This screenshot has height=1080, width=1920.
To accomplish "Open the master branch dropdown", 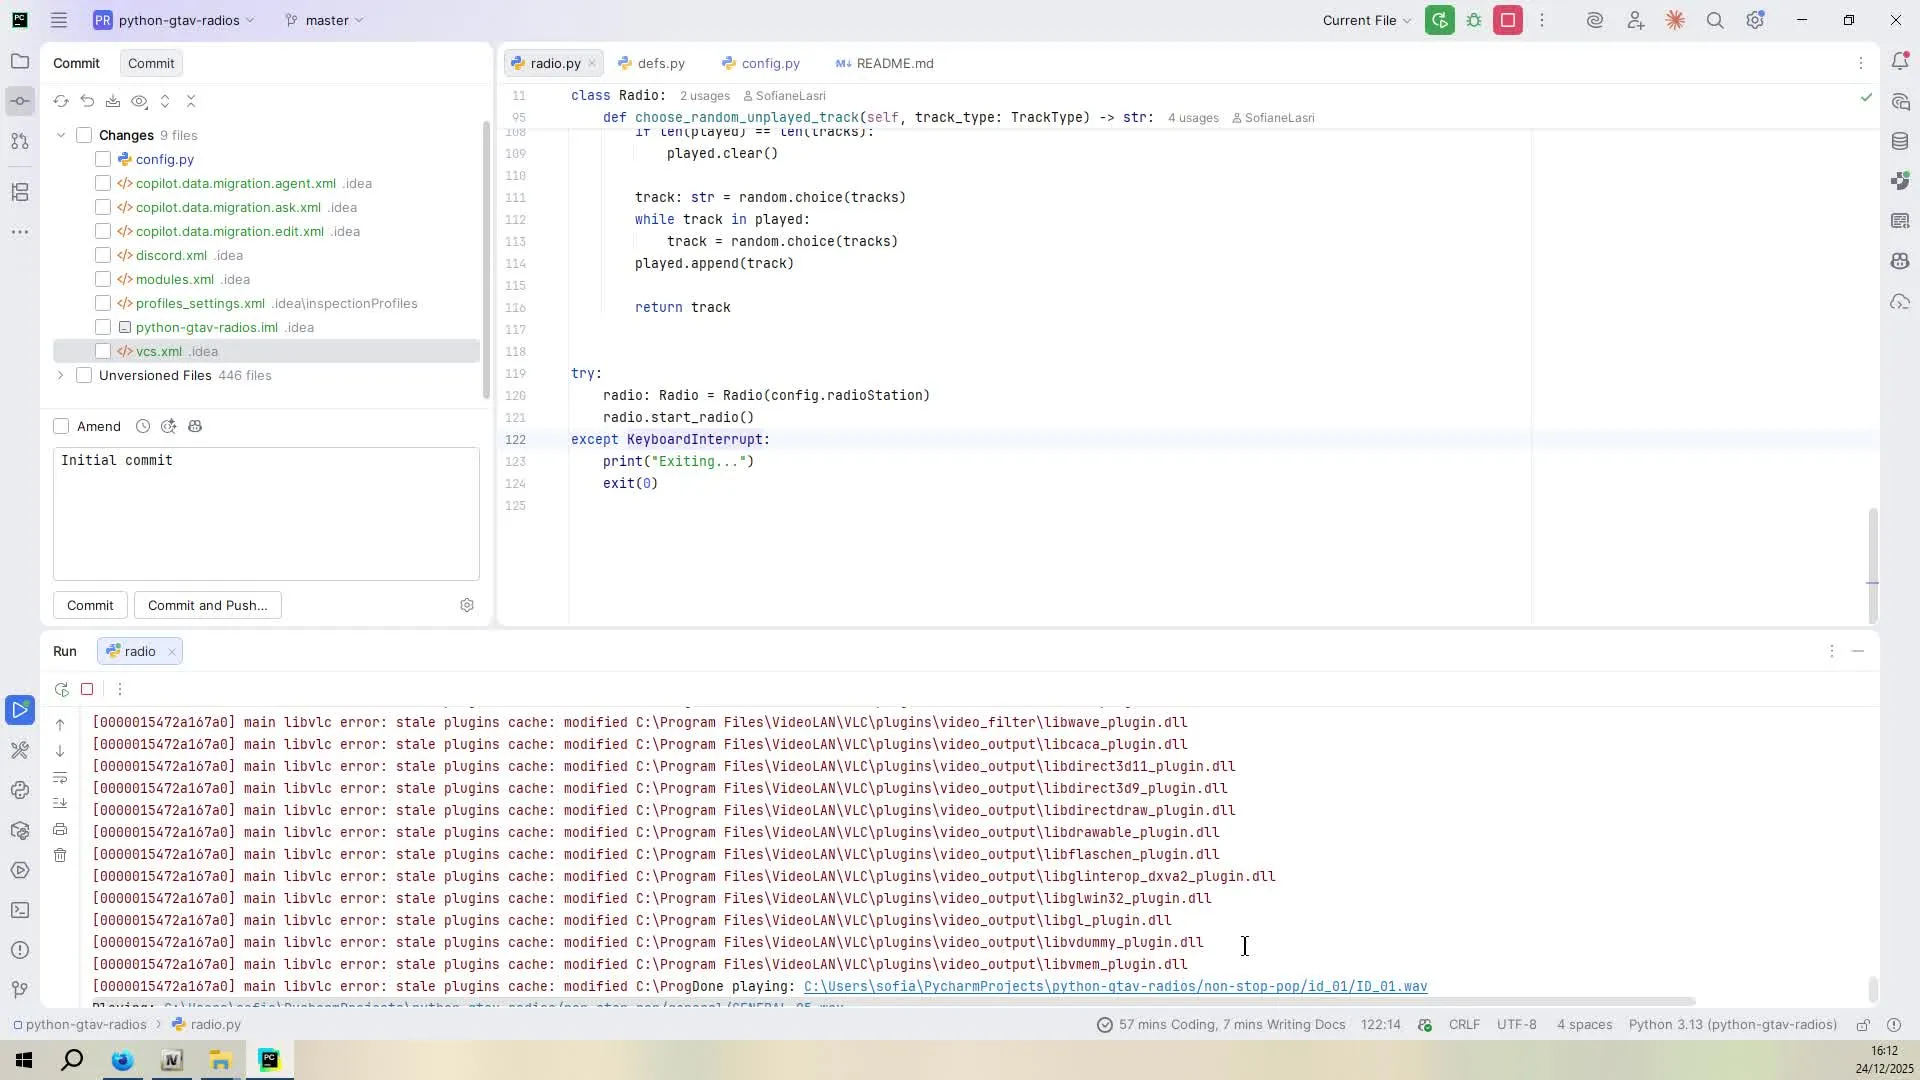I will click(x=325, y=20).
